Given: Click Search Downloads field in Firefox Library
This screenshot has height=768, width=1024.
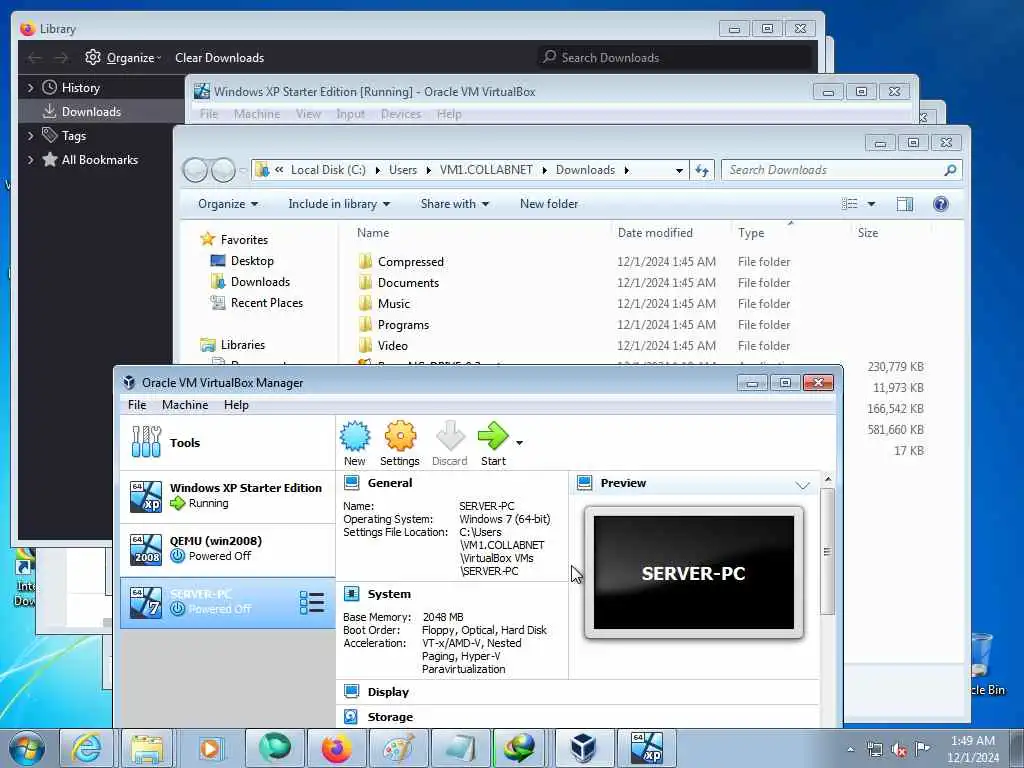Looking at the screenshot, I should pos(675,57).
